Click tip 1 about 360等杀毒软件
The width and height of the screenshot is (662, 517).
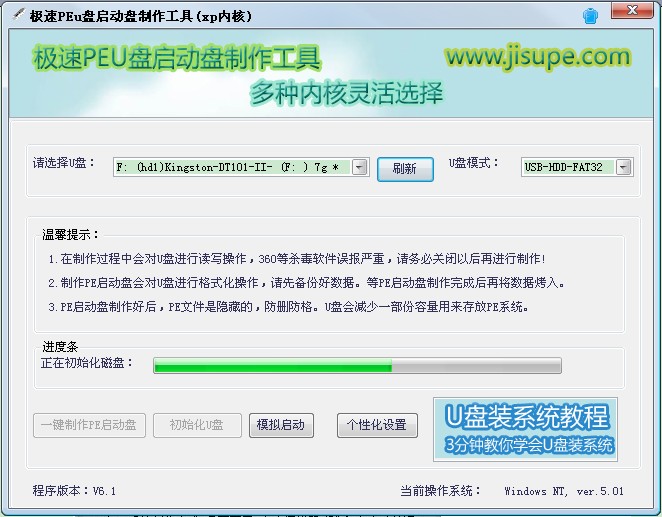297,259
